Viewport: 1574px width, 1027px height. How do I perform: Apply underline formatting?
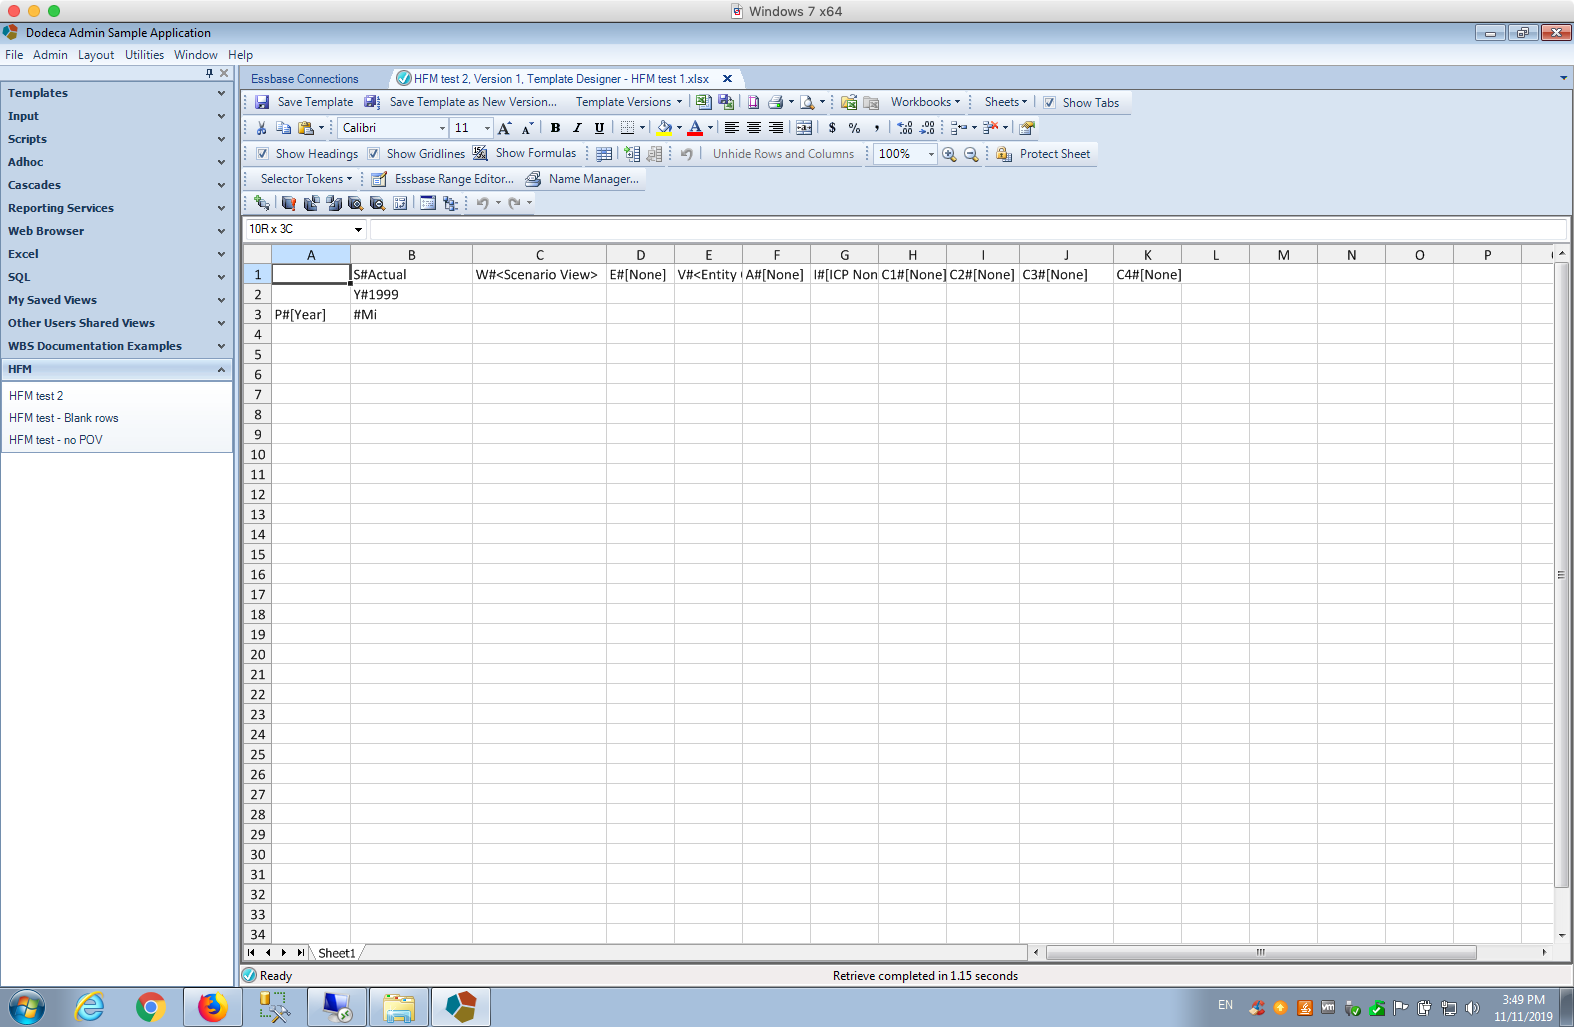[x=599, y=128]
